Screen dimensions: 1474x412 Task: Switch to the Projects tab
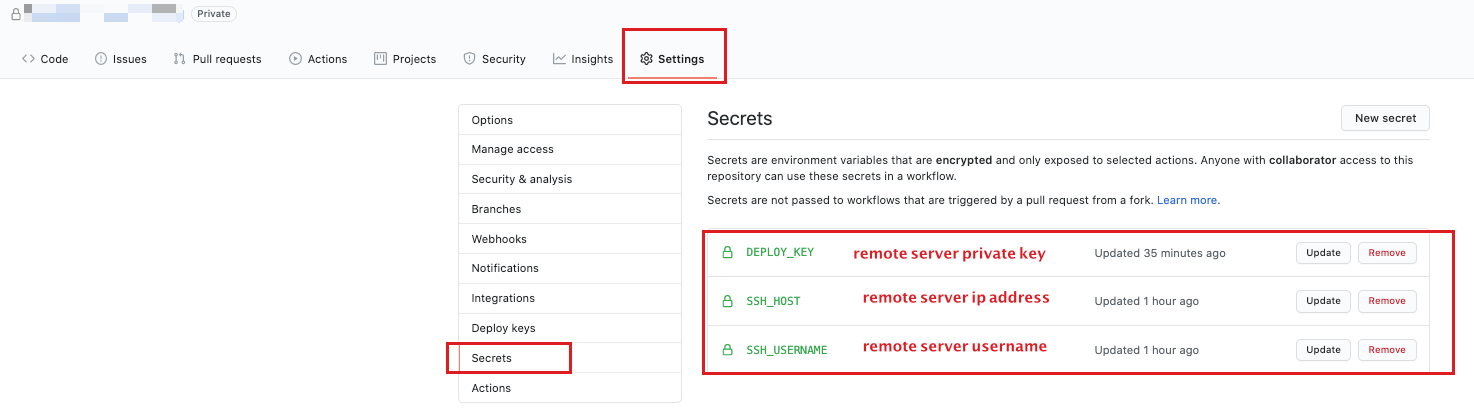[405, 59]
